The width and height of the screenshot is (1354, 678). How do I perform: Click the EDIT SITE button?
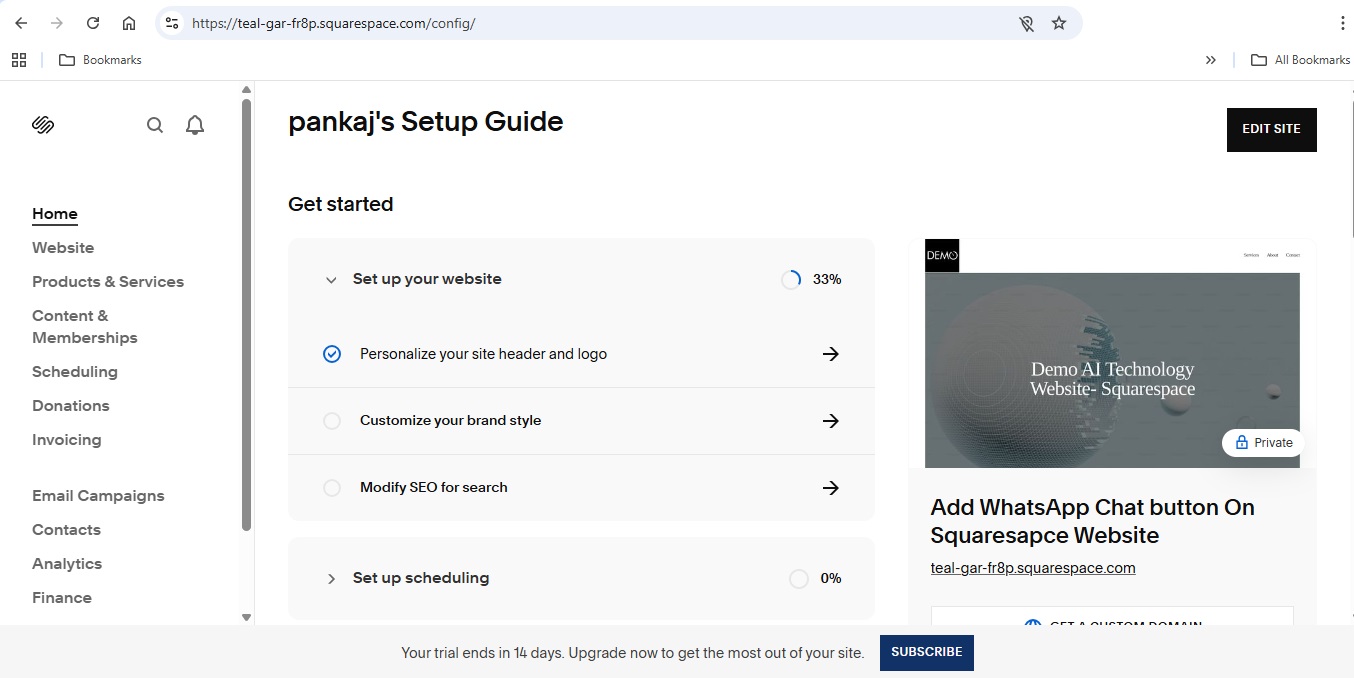click(x=1272, y=130)
